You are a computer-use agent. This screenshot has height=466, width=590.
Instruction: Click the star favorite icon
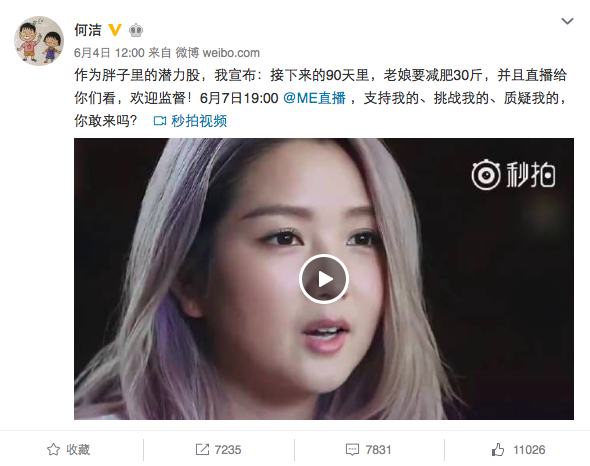(53, 449)
